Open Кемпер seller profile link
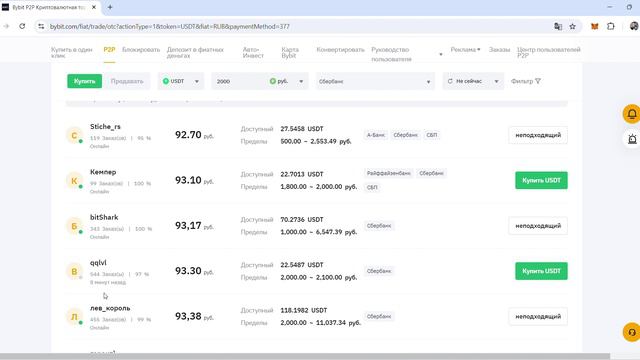Screen dimensions: 640x360 point(103,172)
